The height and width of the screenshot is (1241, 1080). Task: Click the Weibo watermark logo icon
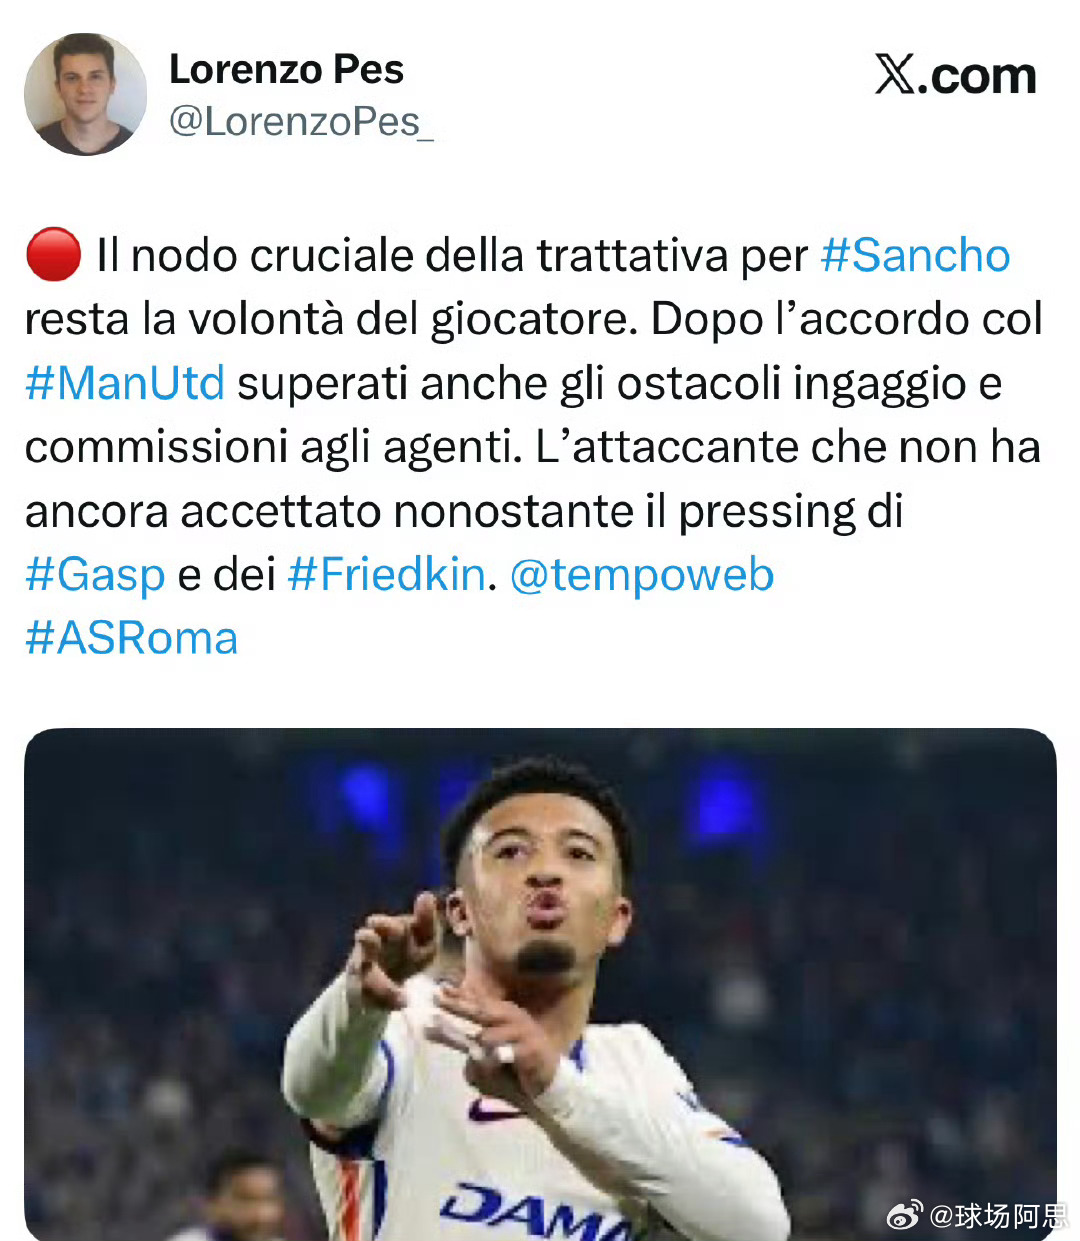[x=904, y=1215]
